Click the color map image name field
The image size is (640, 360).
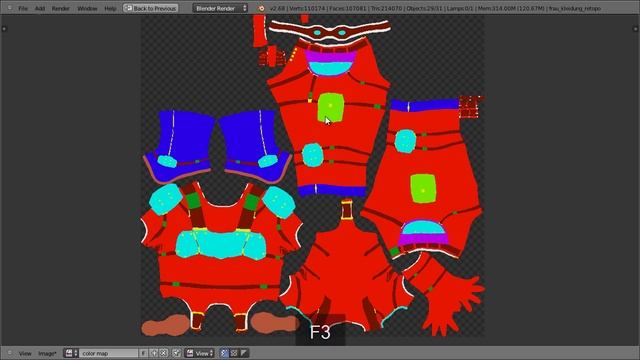pos(109,353)
